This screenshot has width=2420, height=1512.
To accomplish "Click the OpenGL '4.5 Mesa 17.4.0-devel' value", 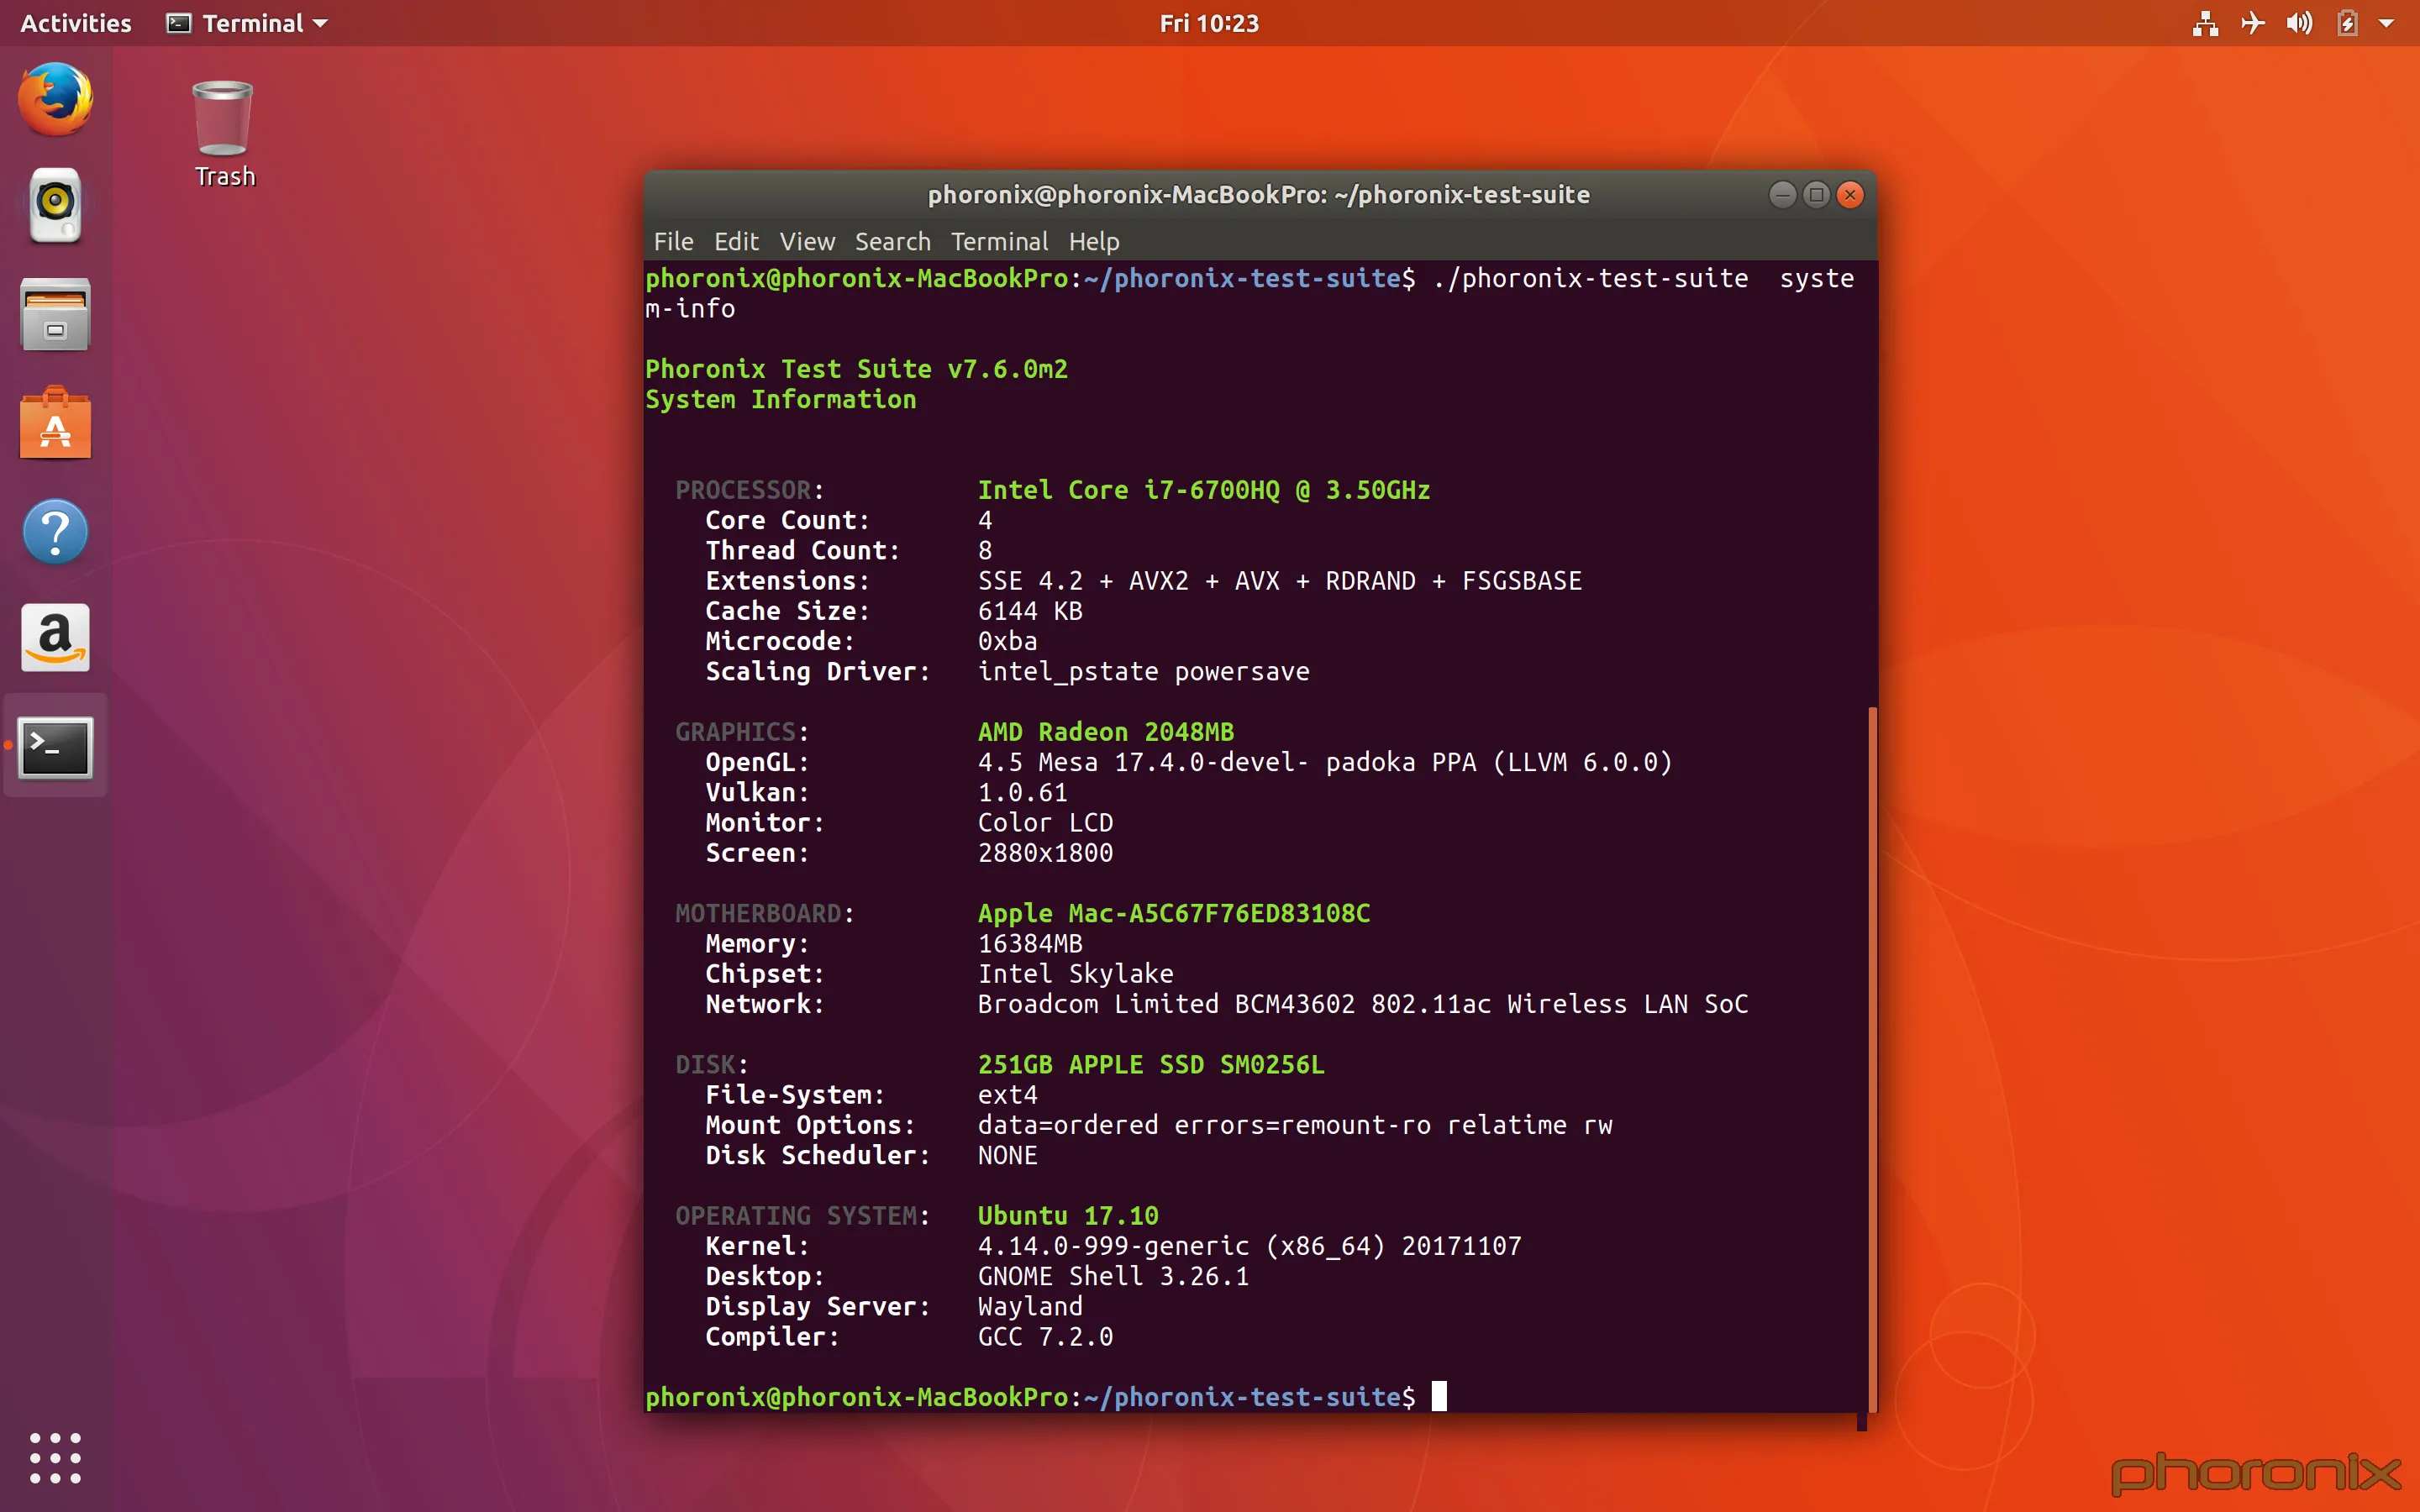I will [1324, 762].
